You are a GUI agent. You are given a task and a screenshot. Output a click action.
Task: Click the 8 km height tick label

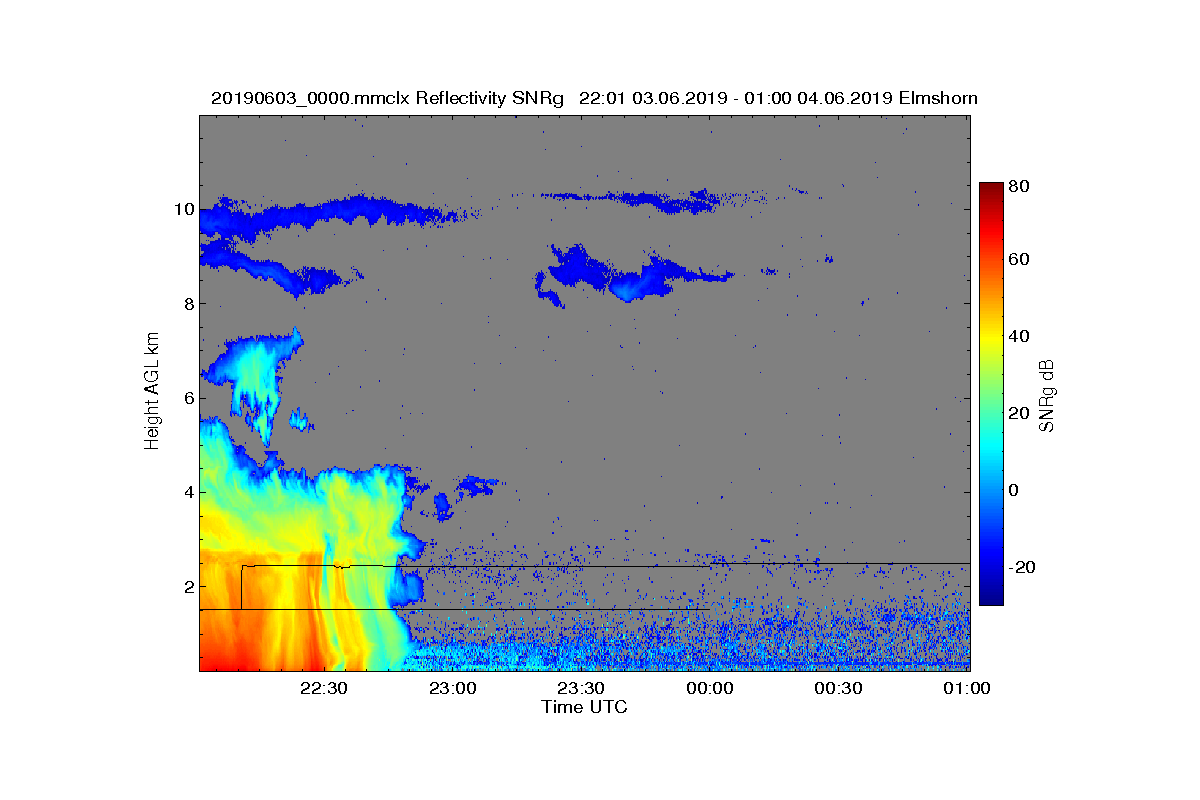coord(188,304)
